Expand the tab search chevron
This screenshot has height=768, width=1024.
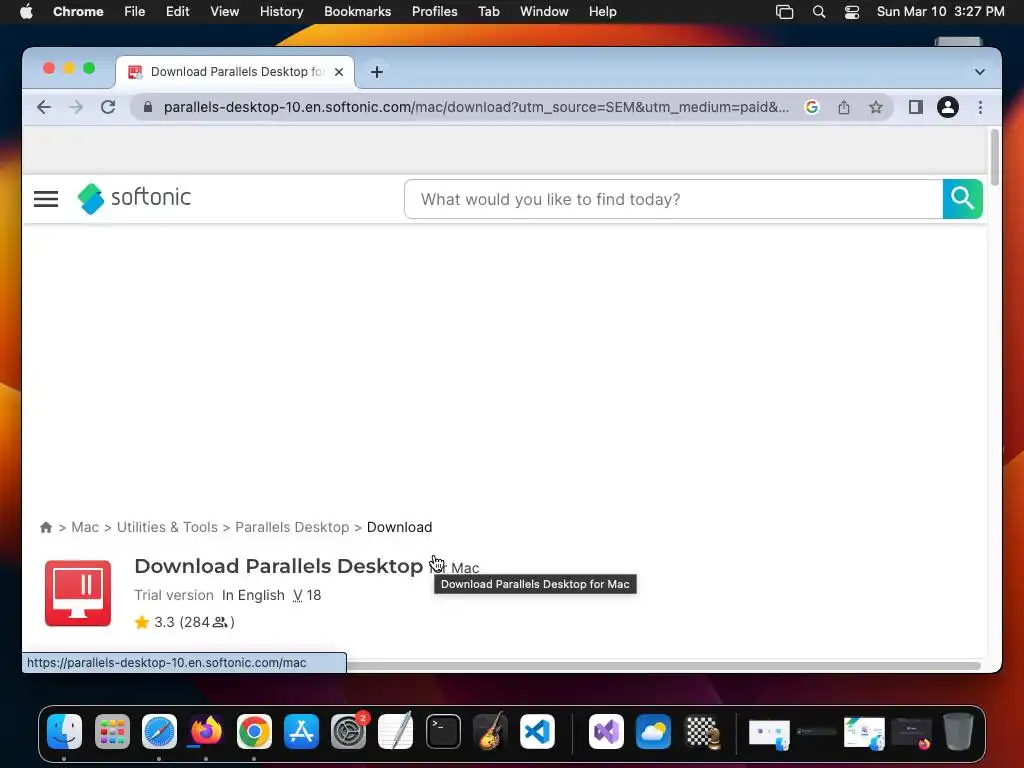pyautogui.click(x=980, y=72)
